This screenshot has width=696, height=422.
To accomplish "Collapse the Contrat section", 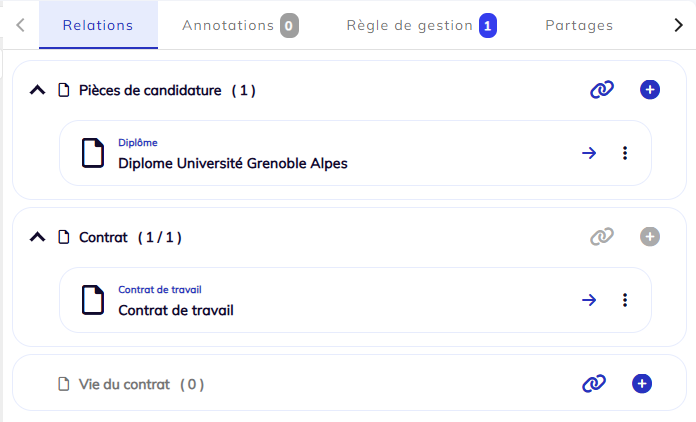I will (38, 238).
